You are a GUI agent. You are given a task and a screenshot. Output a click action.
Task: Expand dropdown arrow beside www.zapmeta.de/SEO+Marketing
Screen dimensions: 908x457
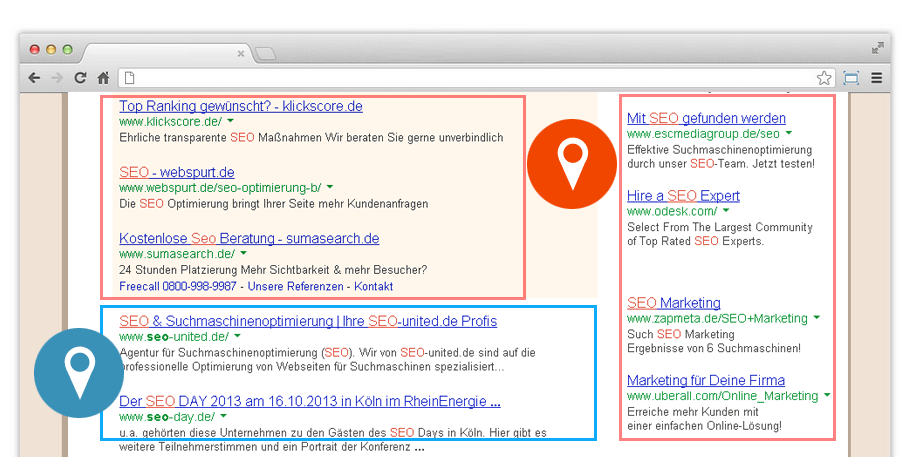(x=817, y=317)
